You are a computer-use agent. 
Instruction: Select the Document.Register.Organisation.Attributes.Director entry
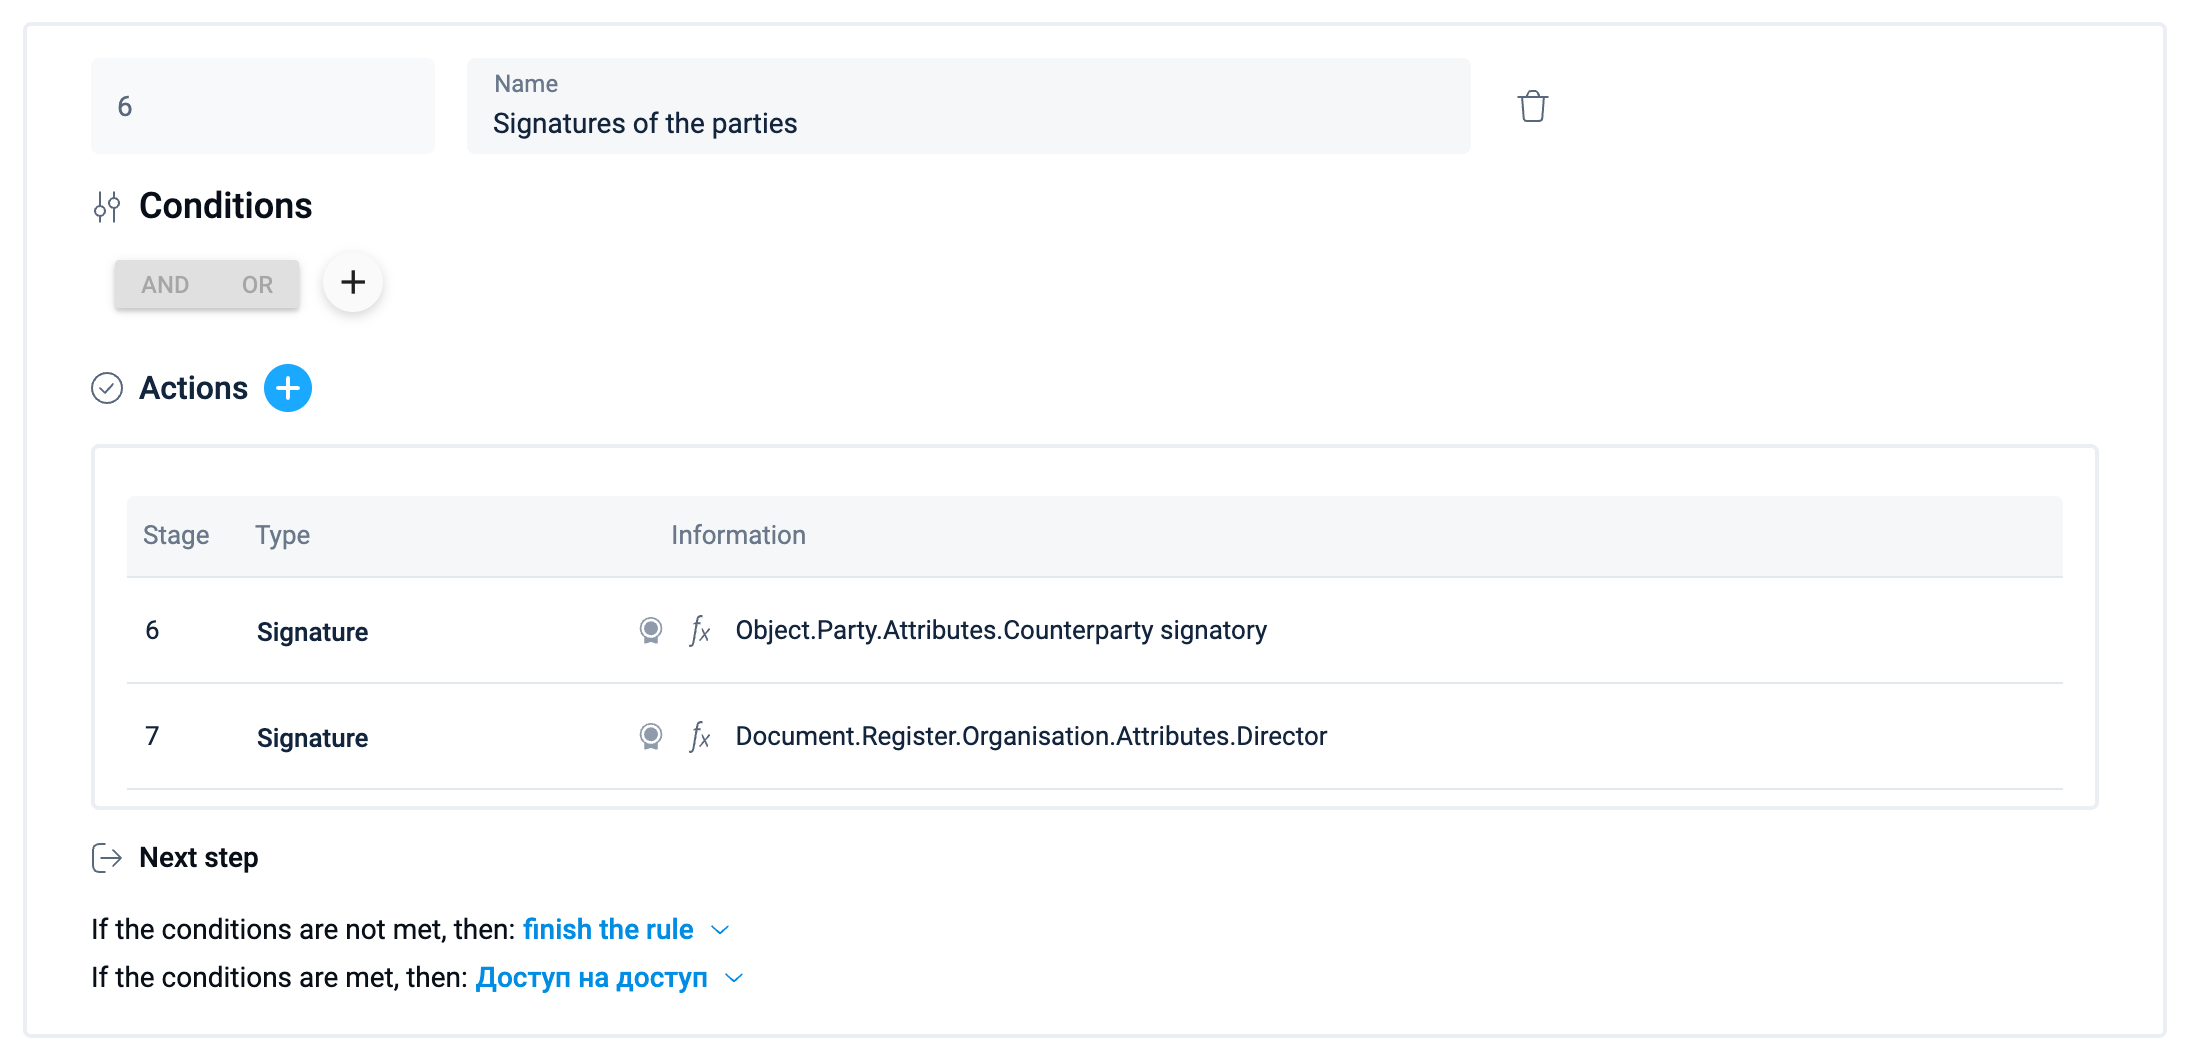1031,737
